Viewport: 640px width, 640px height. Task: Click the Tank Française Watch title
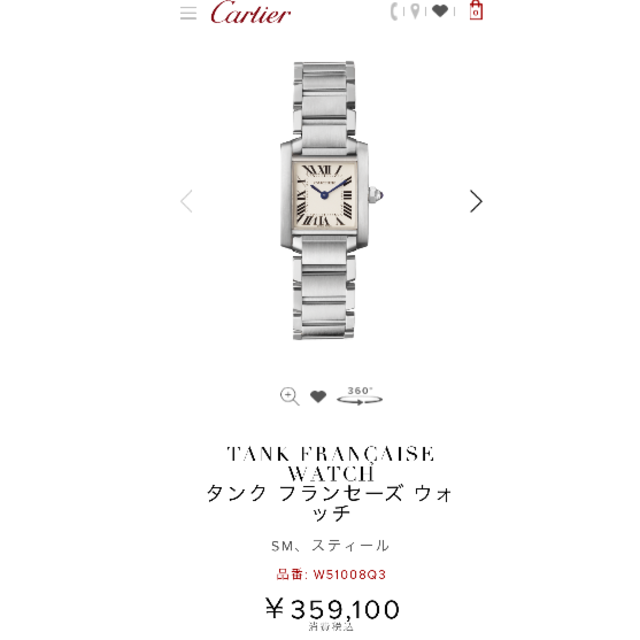pyautogui.click(x=330, y=464)
